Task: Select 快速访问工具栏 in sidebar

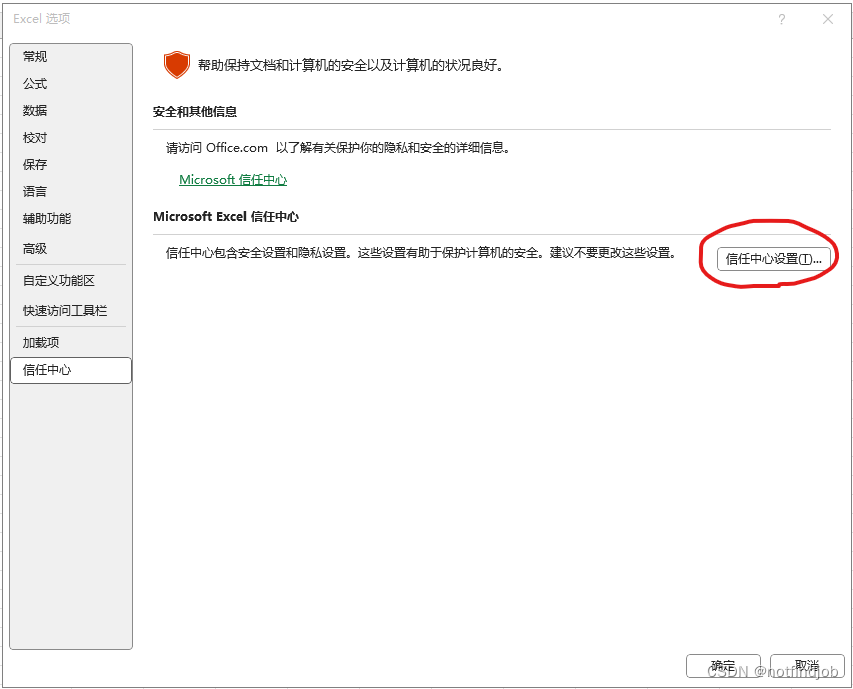Action: click(x=71, y=311)
